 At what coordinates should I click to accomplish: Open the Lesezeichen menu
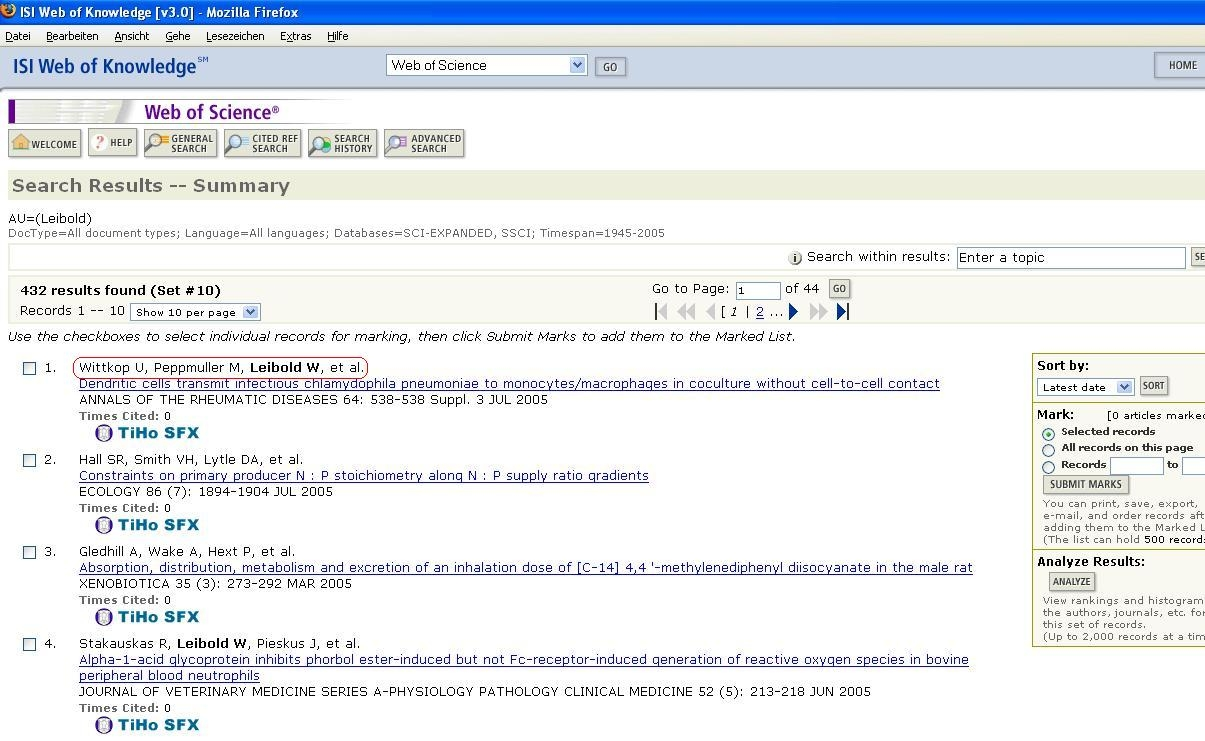[235, 36]
